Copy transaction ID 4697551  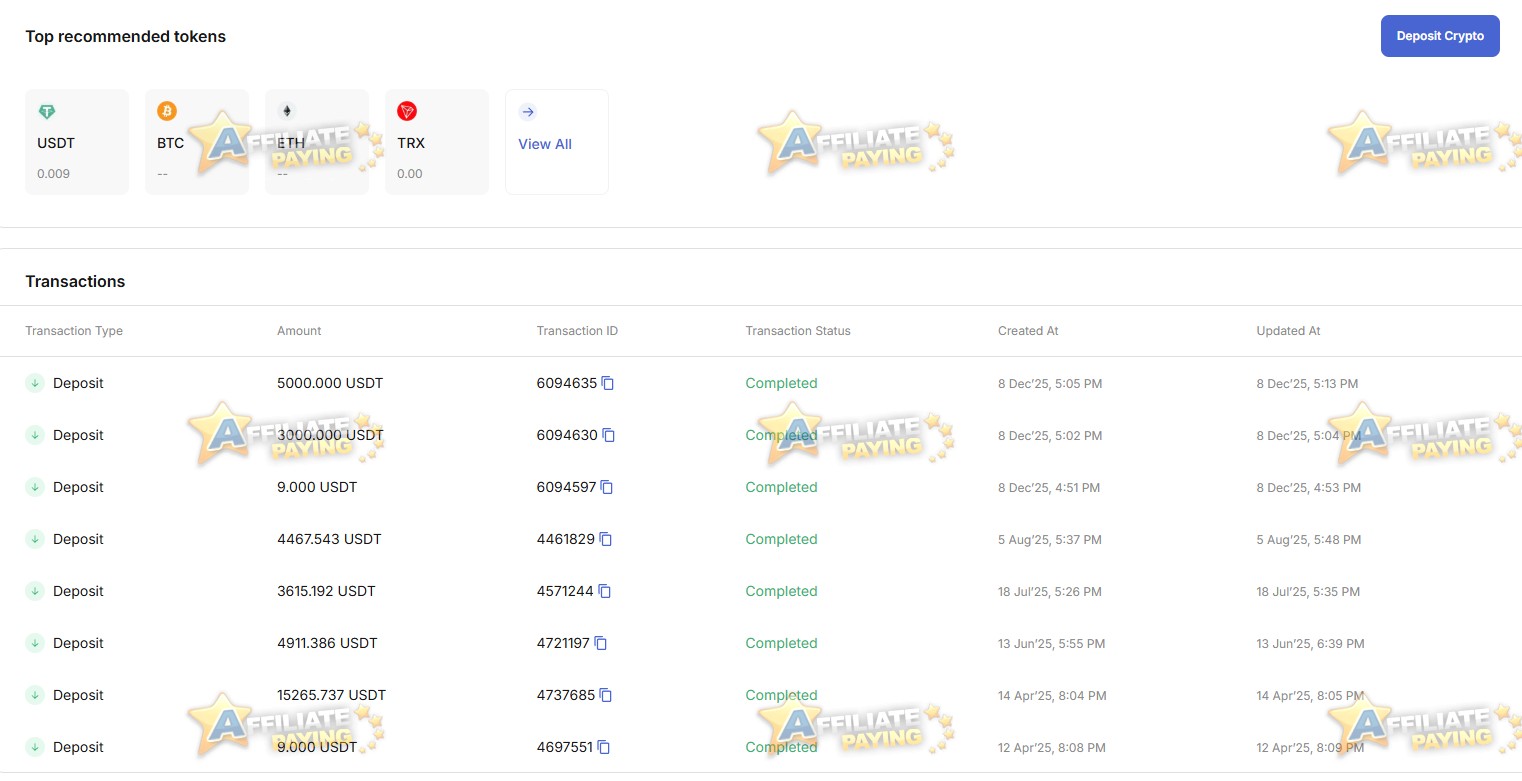(603, 747)
